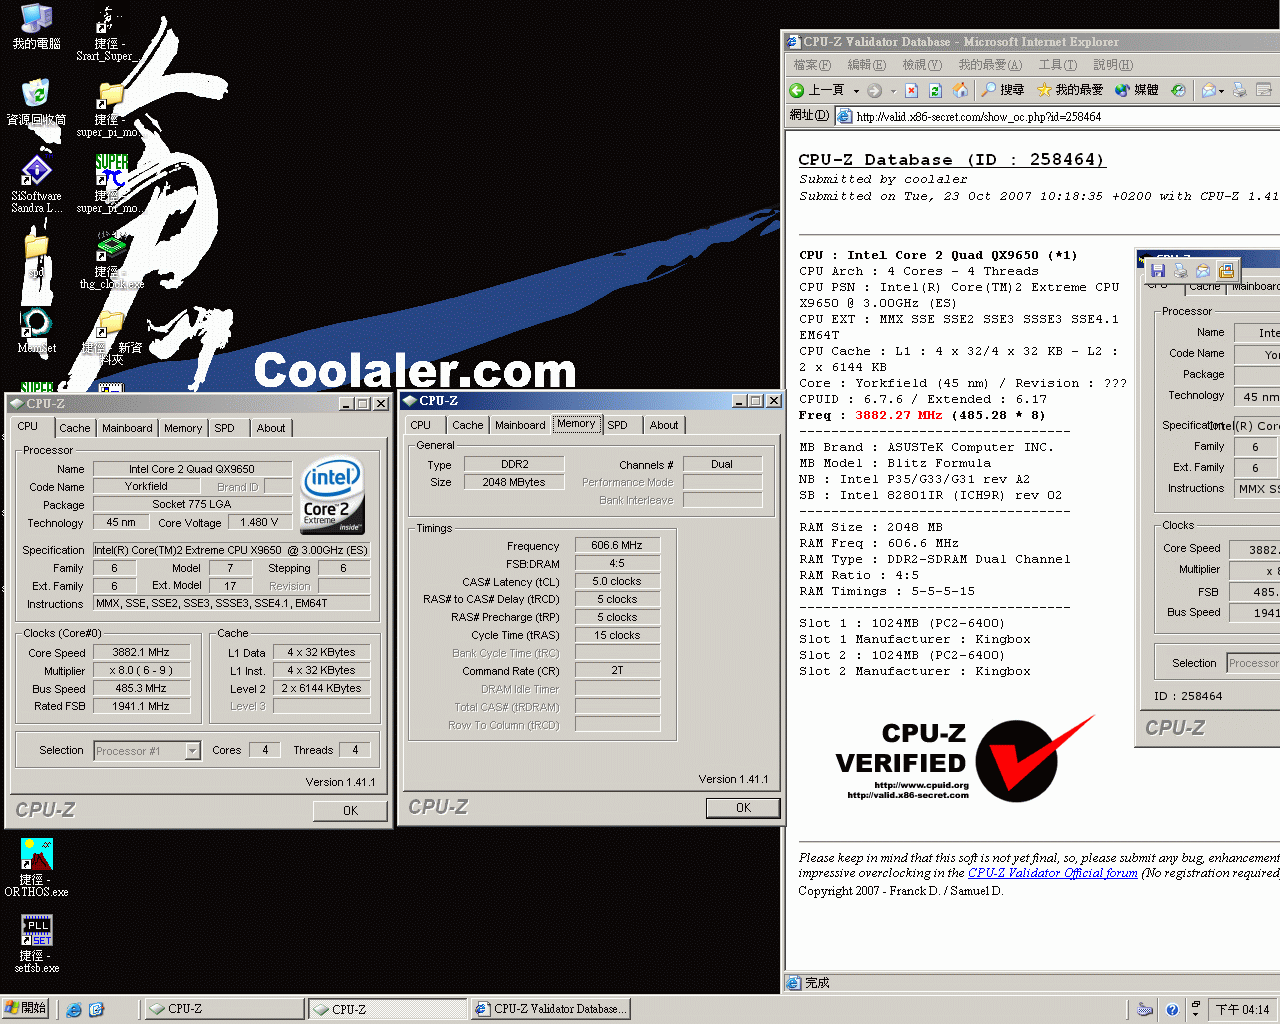This screenshot has width=1280, height=1024.
Task: Open the Search (搜尋) toolbar button
Action: 1002,90
